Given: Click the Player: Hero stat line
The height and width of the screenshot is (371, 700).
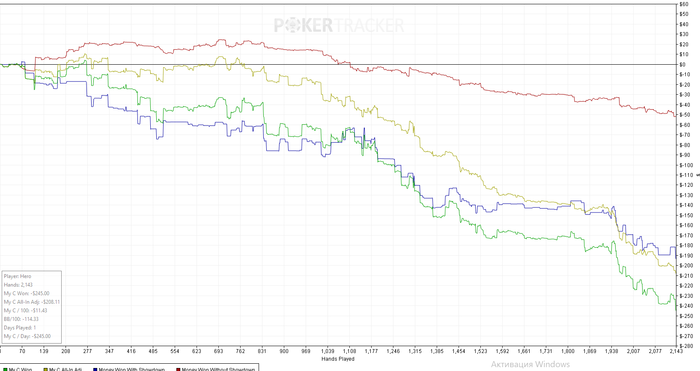Looking at the screenshot, I should (17, 276).
